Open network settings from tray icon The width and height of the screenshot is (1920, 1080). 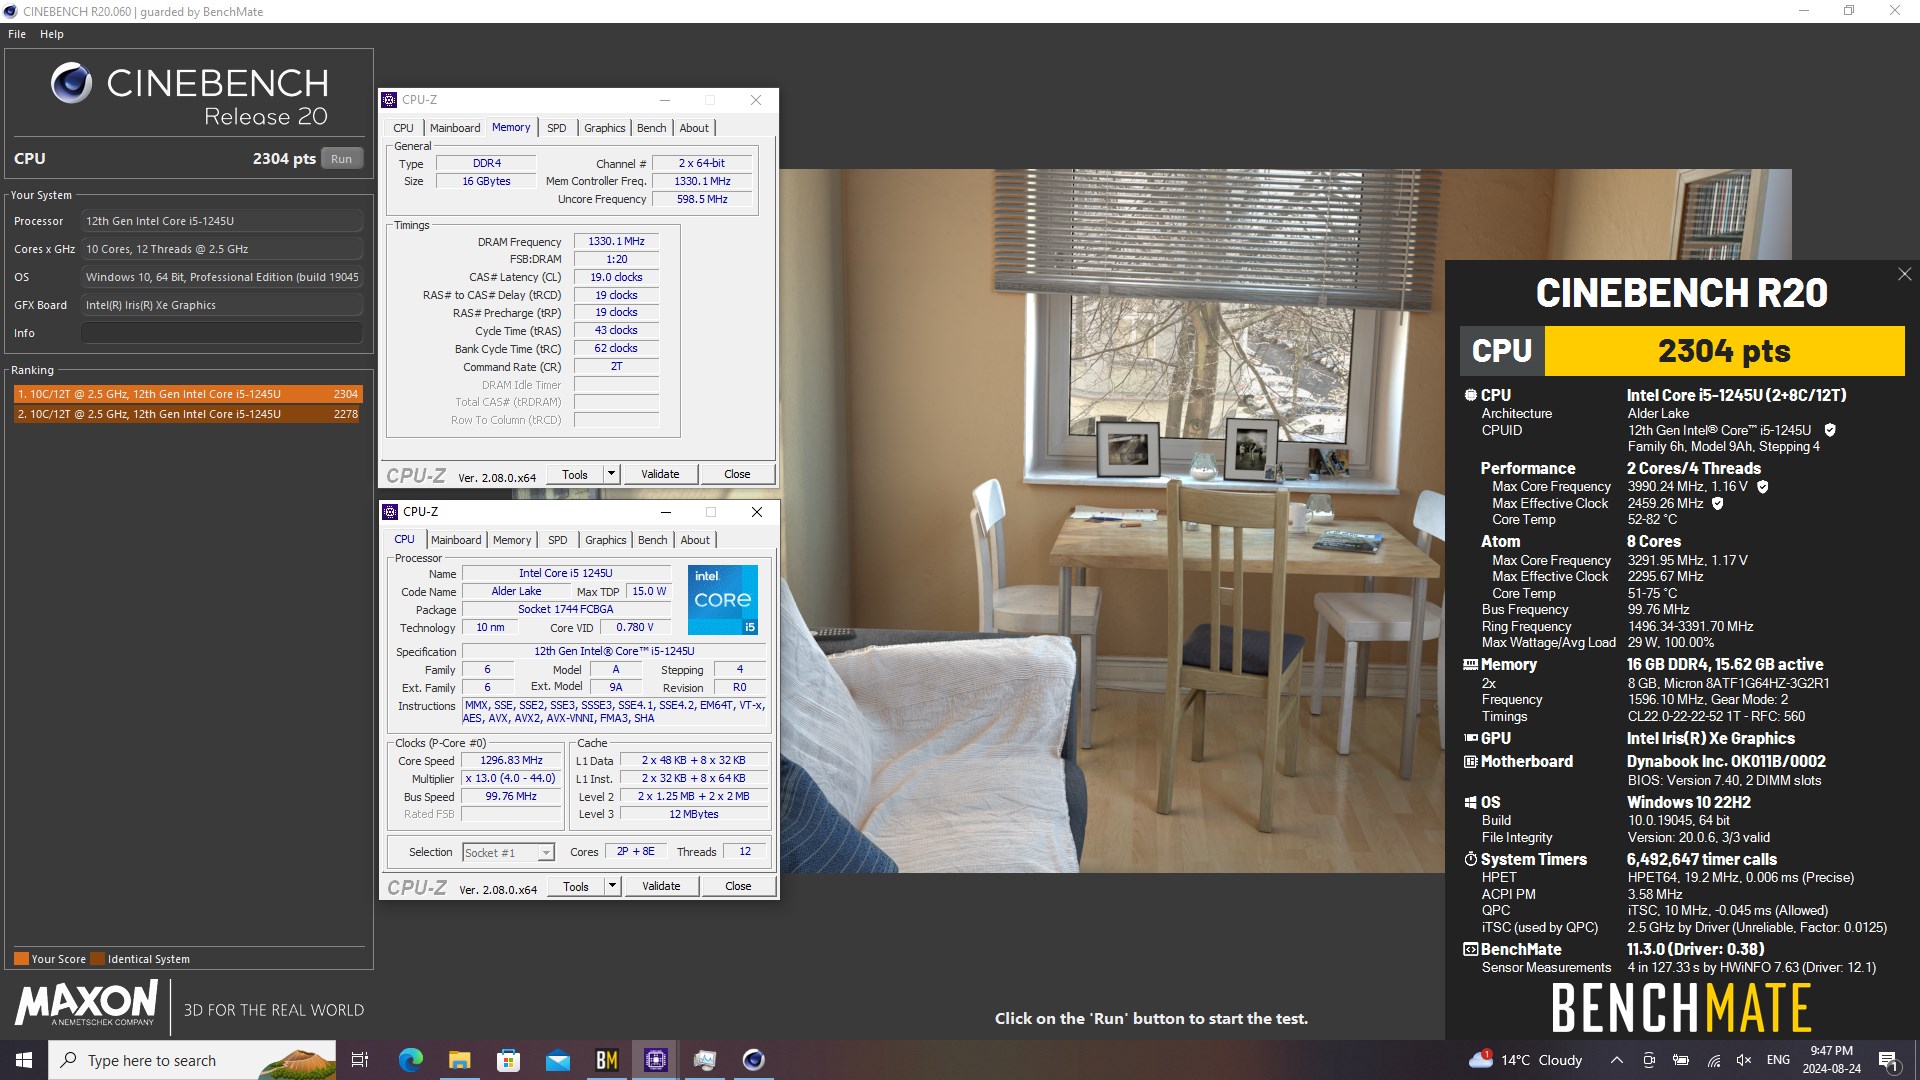(x=1713, y=1060)
